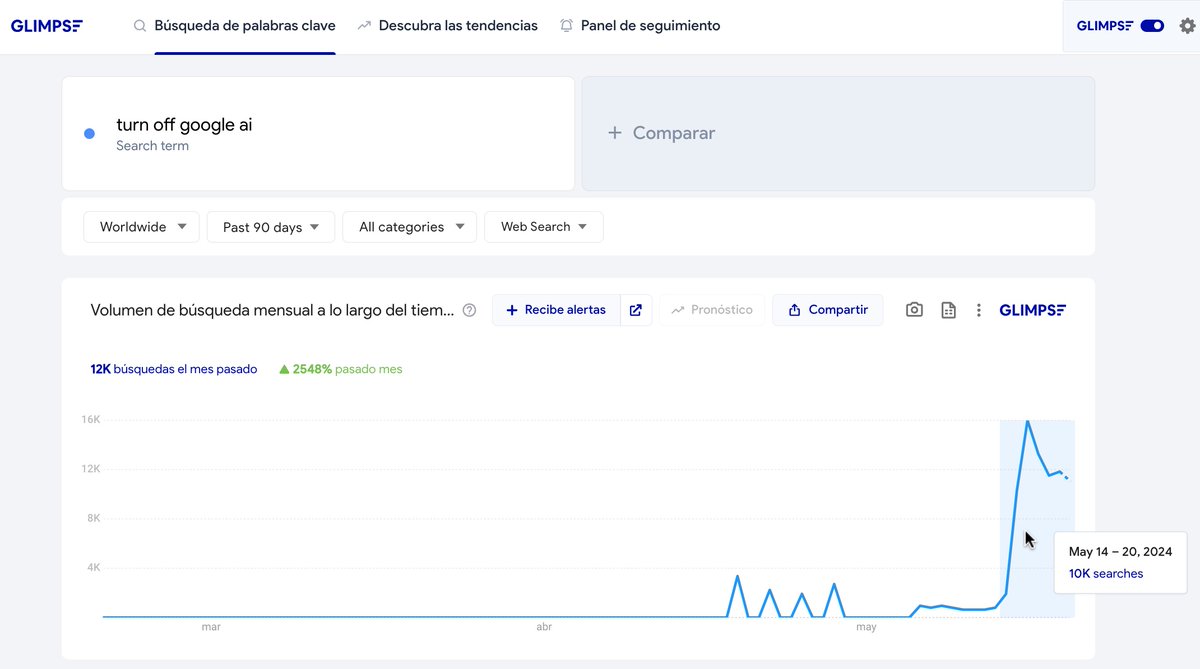Open the settings gear icon
Image resolution: width=1200 pixels, height=669 pixels.
[x=1187, y=26]
